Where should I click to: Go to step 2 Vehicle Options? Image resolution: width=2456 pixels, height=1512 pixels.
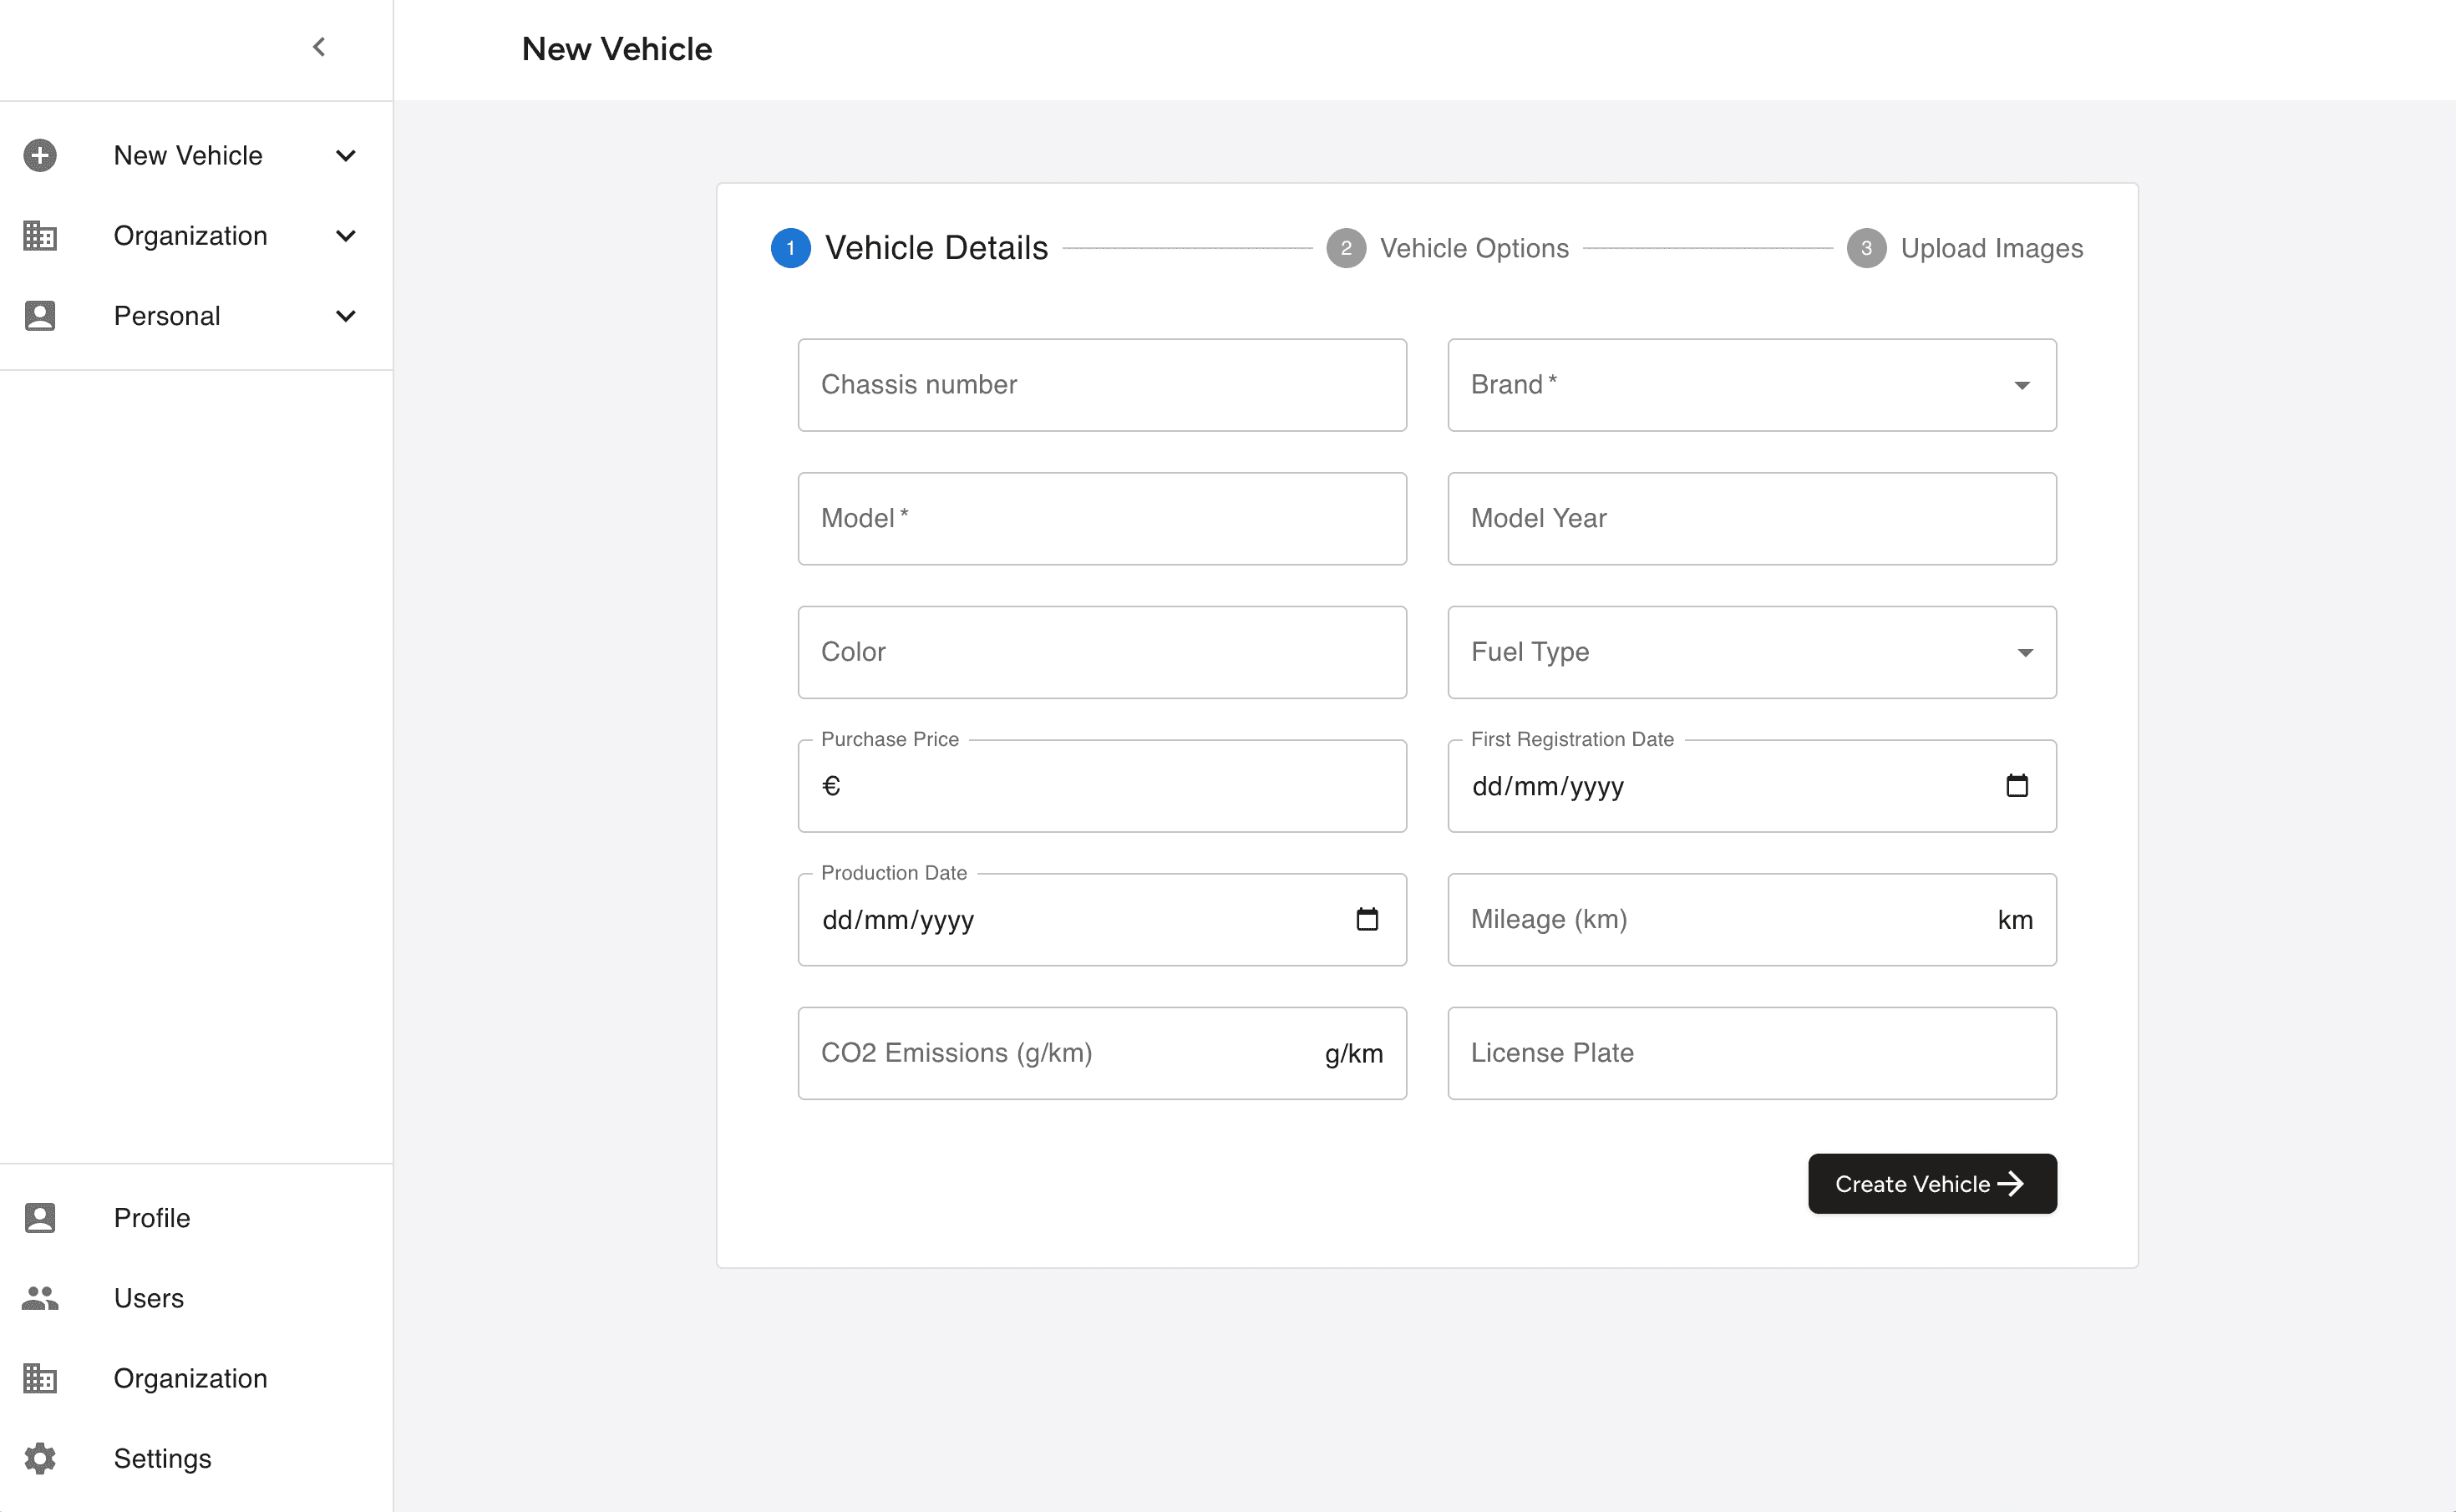click(1448, 248)
